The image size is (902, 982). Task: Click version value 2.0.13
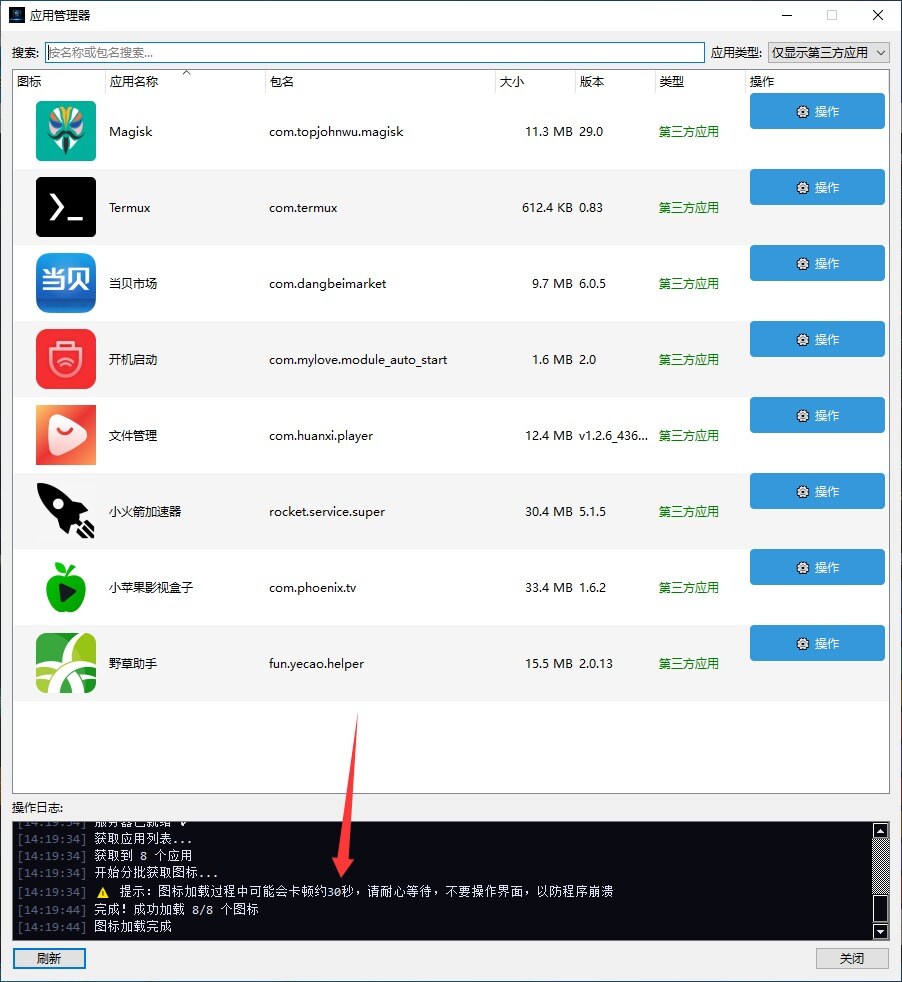coord(596,663)
